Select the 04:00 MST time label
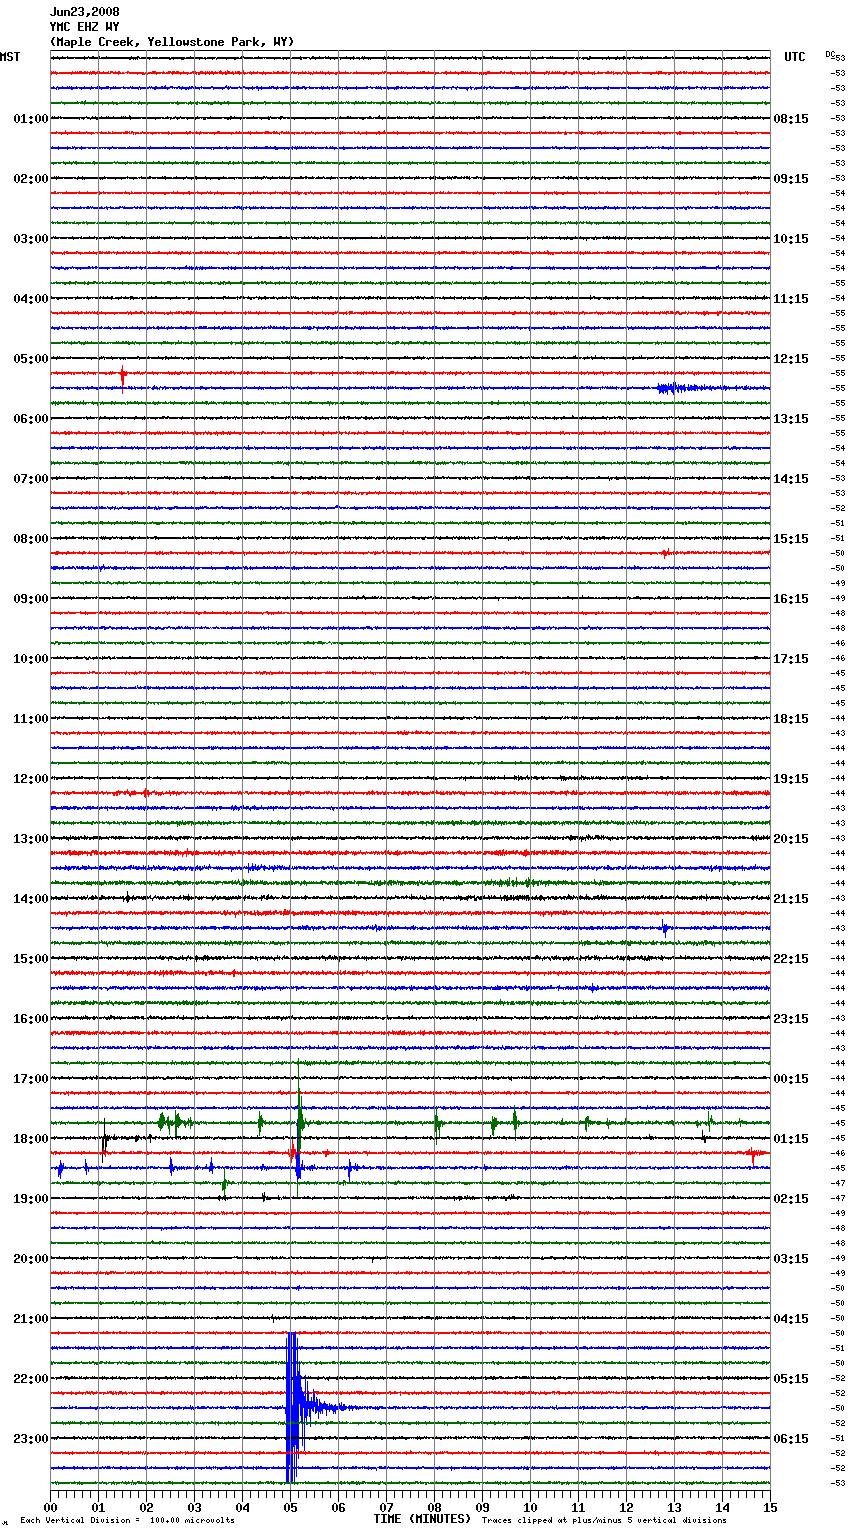This screenshot has height=1534, width=850. [31, 299]
